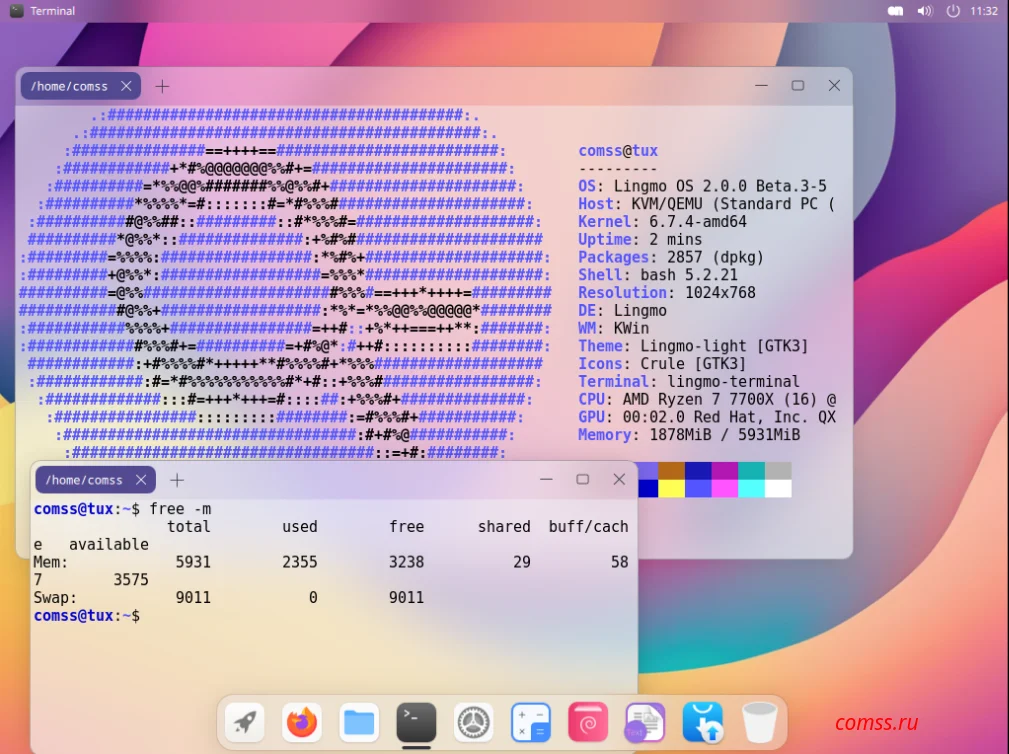Add new tab in neofetch terminal window
Image resolution: width=1009 pixels, height=754 pixels.
click(x=162, y=86)
